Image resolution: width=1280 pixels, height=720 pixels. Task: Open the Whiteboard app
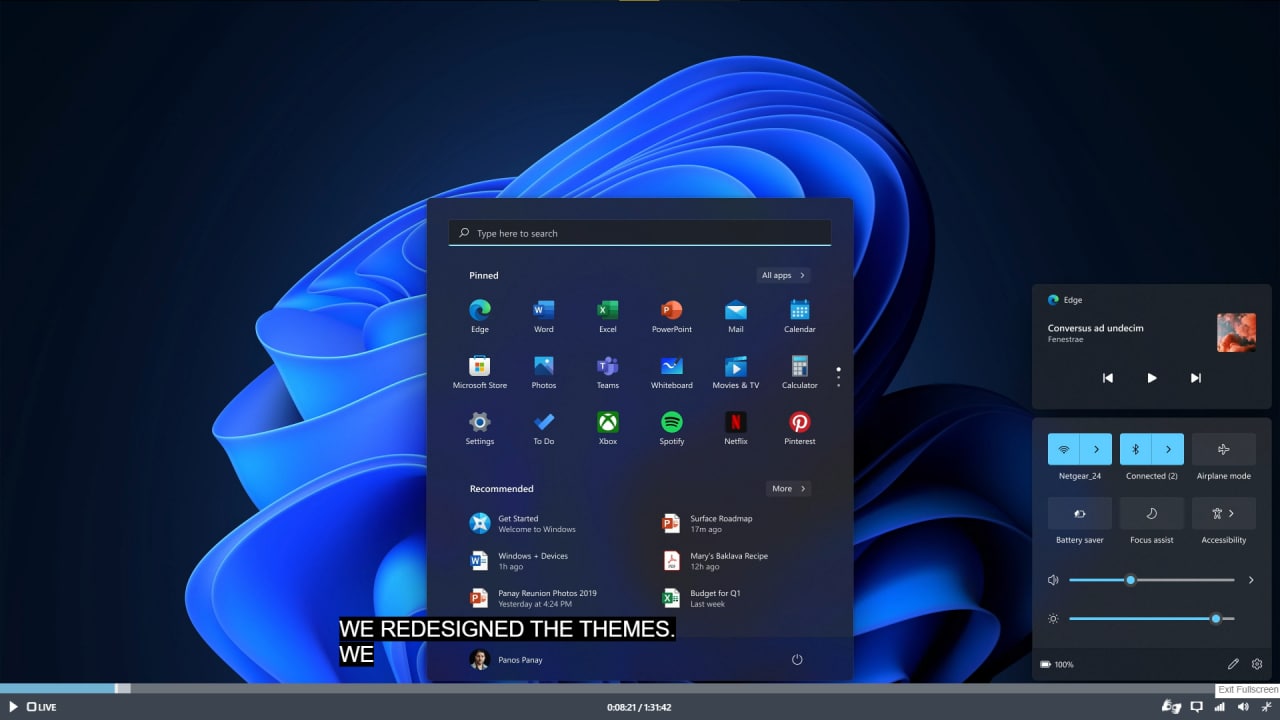[x=672, y=372]
